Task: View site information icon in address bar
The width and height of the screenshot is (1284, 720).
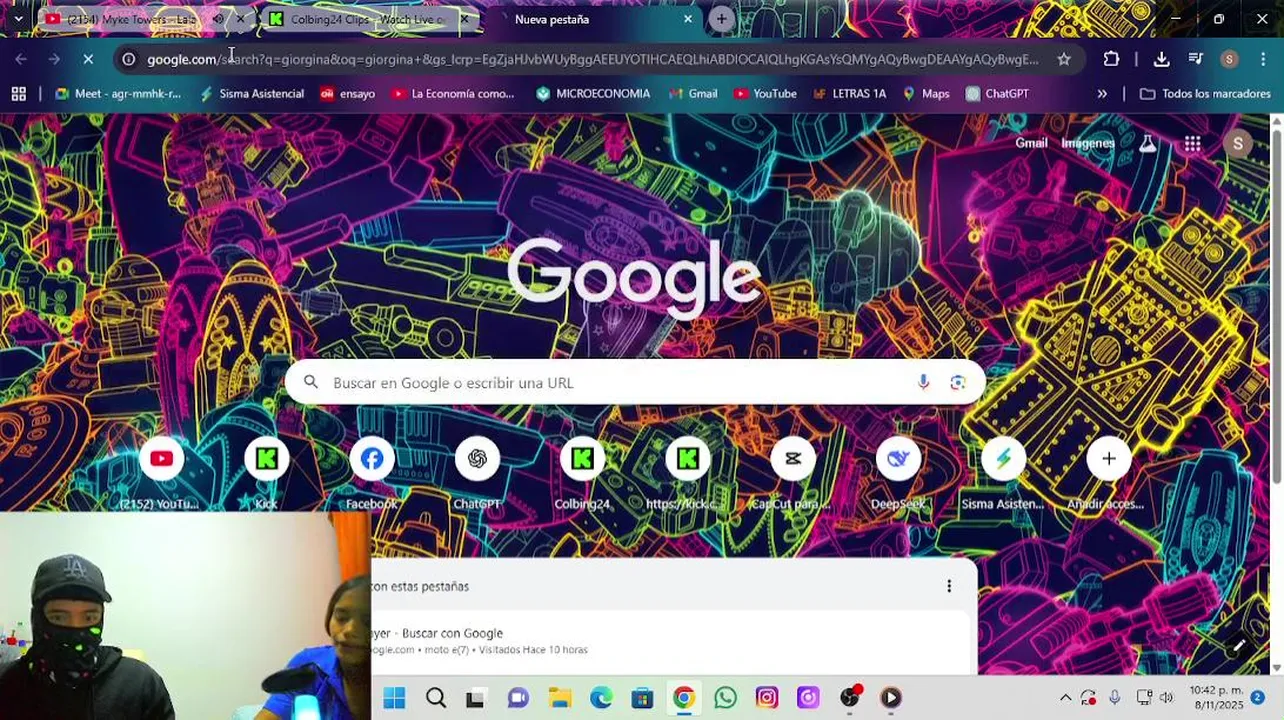Action: pos(128,59)
